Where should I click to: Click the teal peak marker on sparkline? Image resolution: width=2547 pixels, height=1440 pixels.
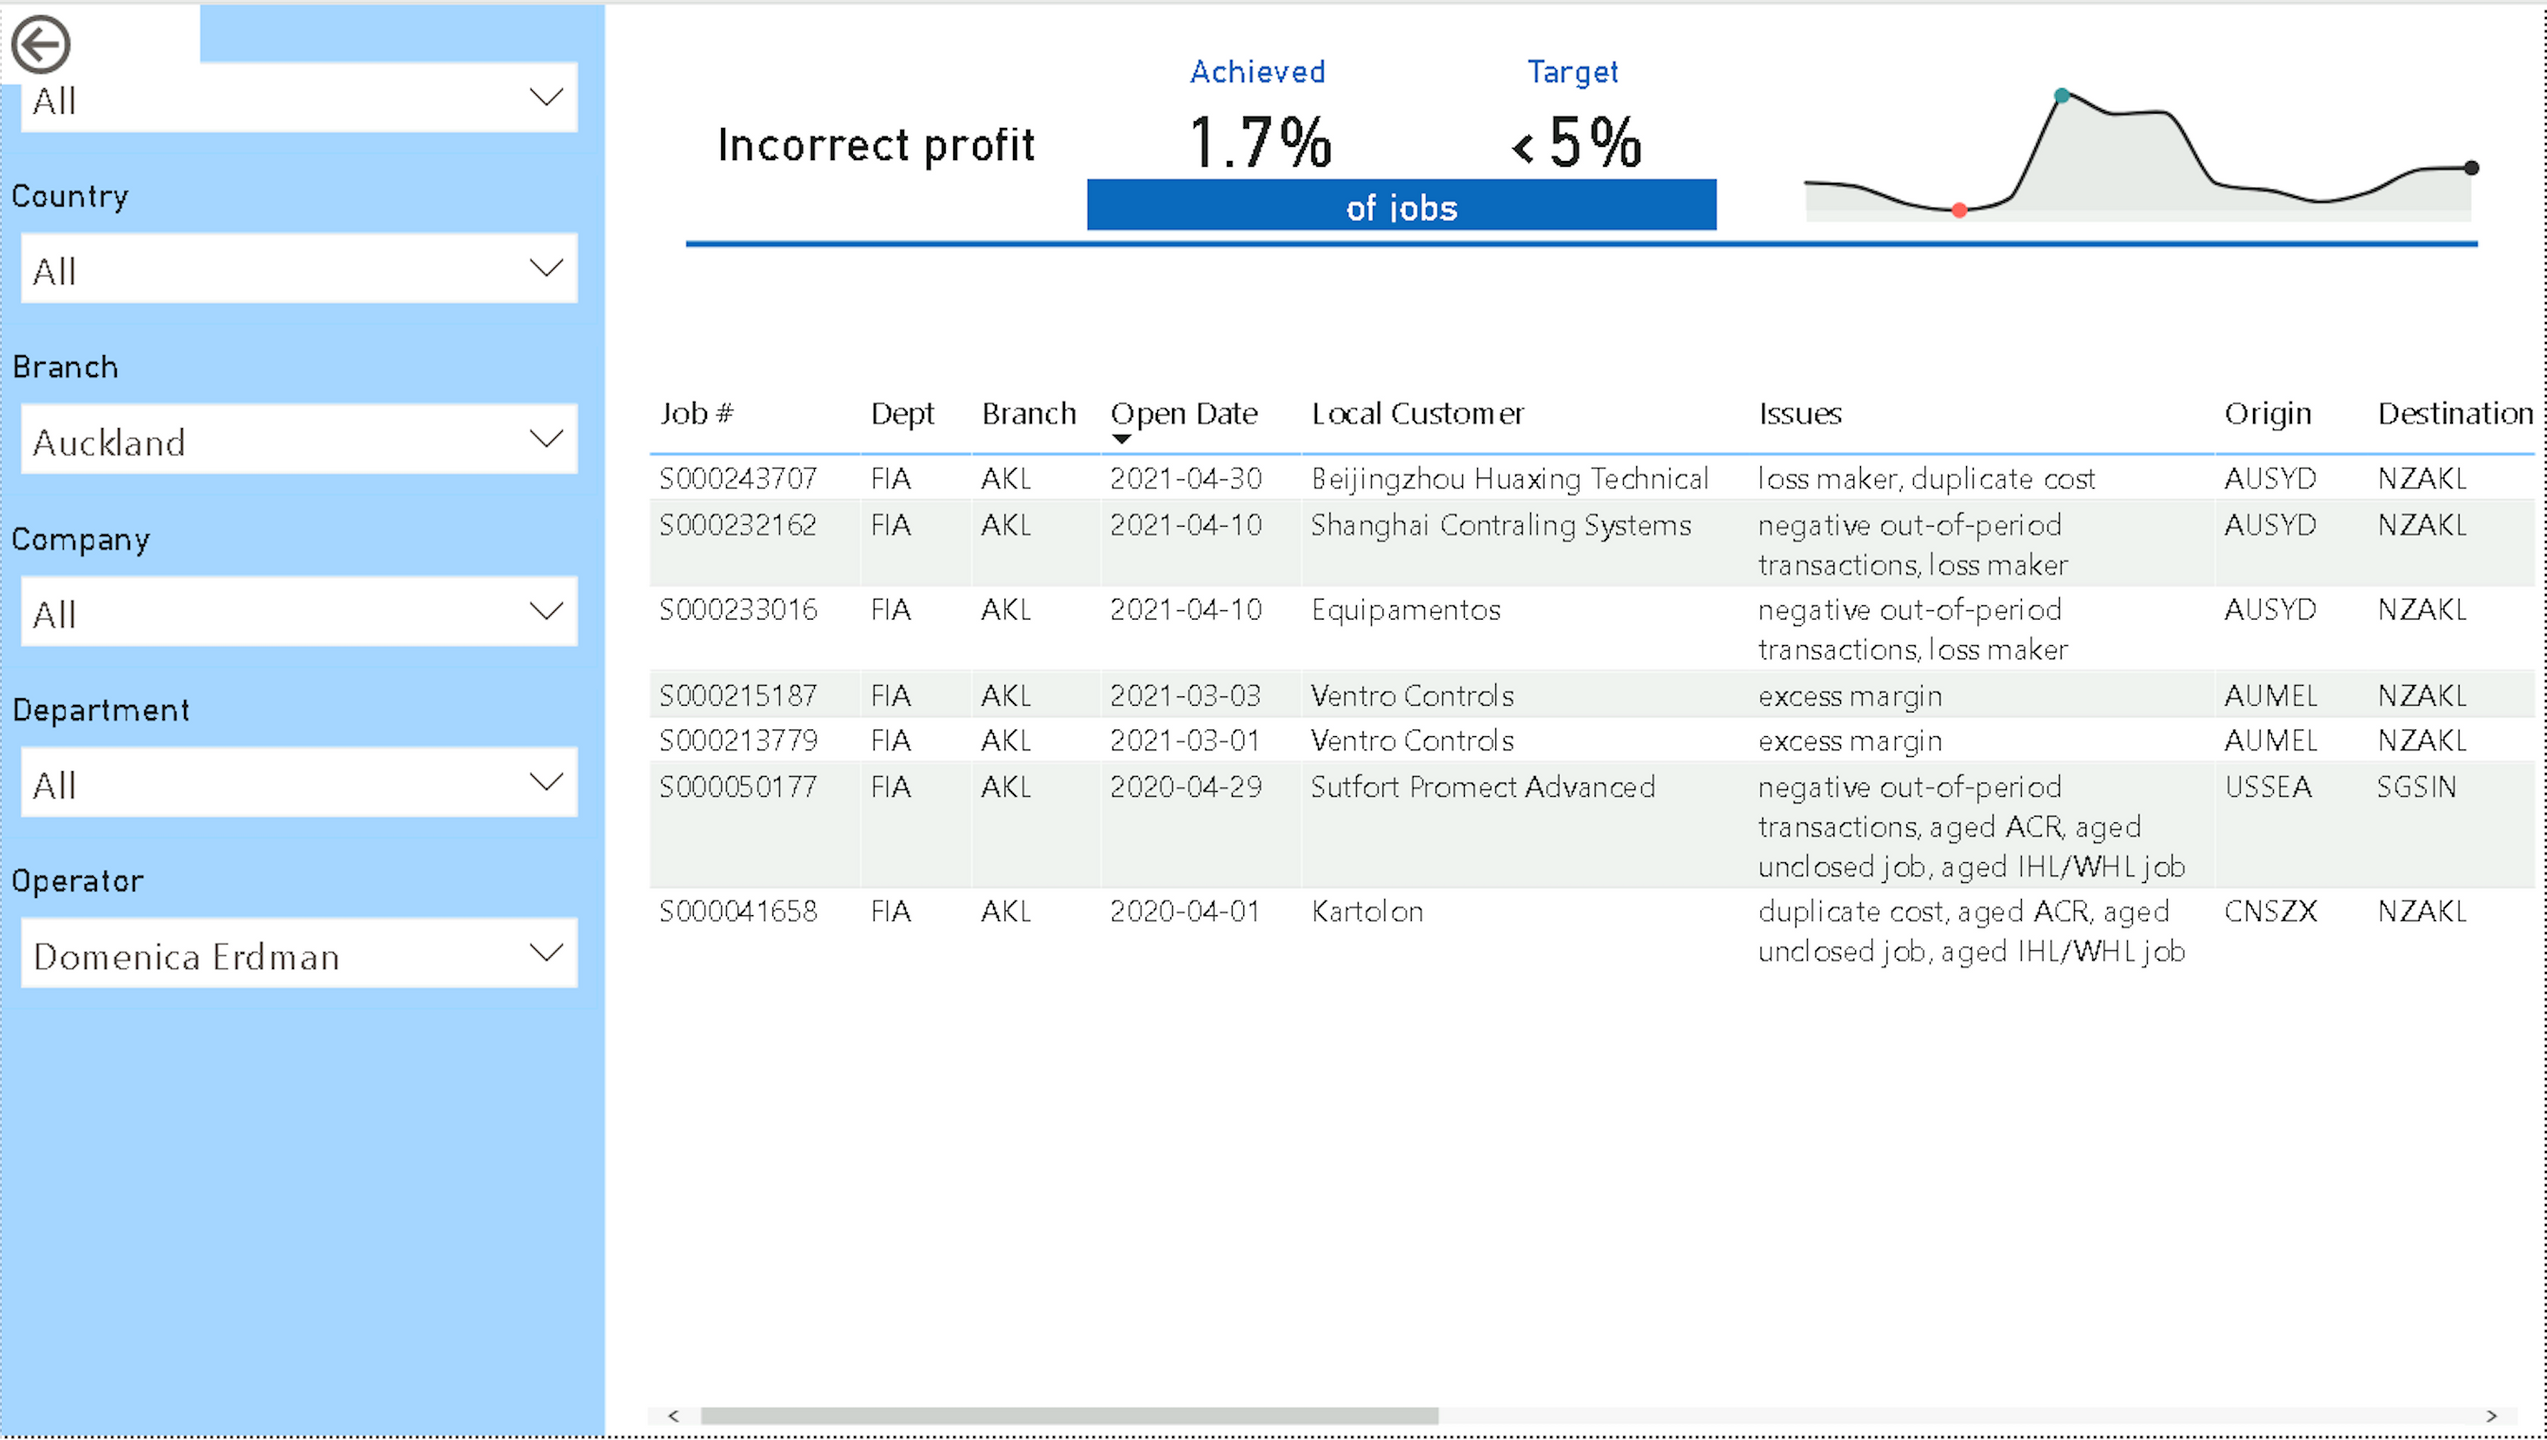(2062, 96)
